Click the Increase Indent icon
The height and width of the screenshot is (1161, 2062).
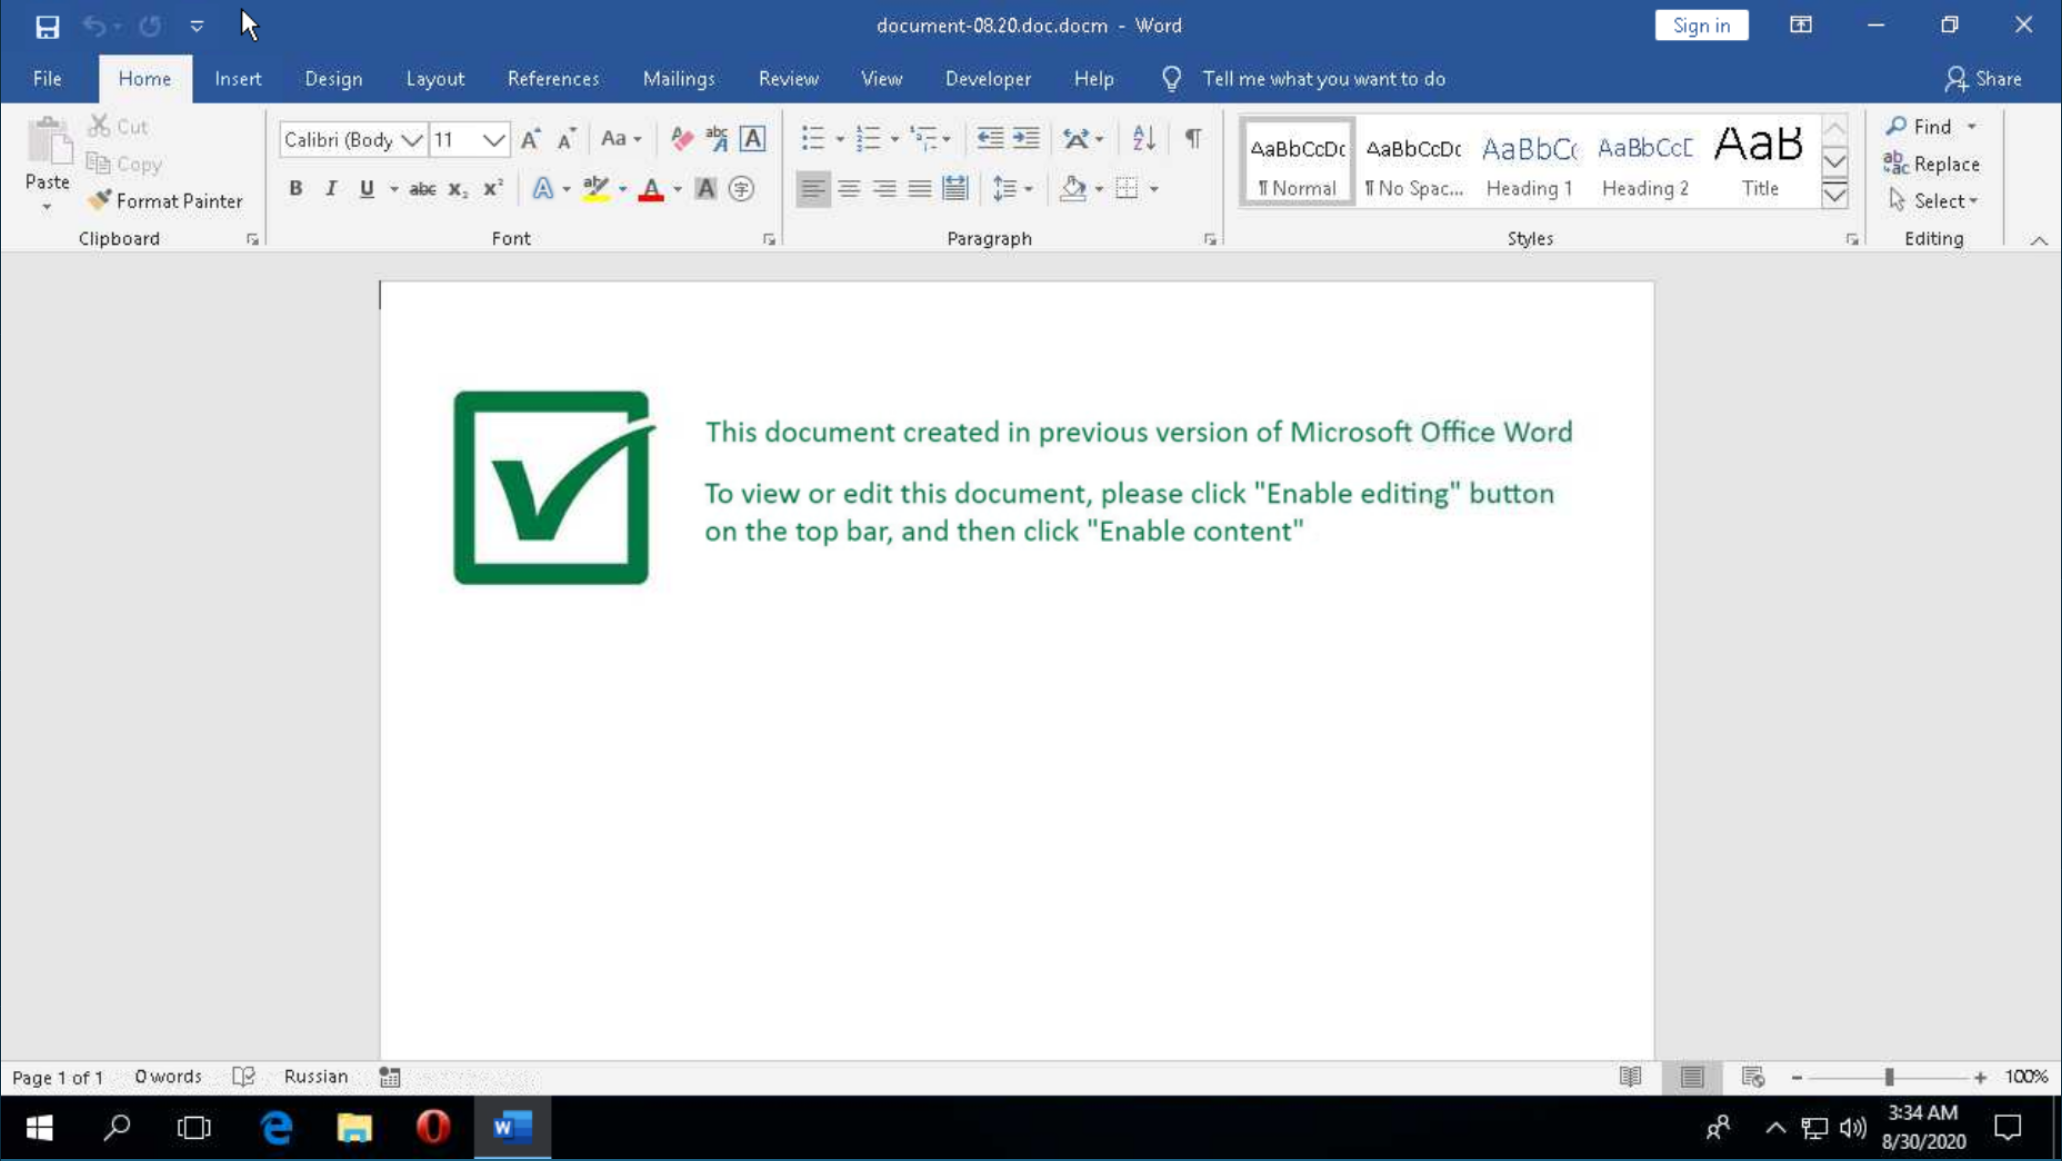tap(1026, 139)
